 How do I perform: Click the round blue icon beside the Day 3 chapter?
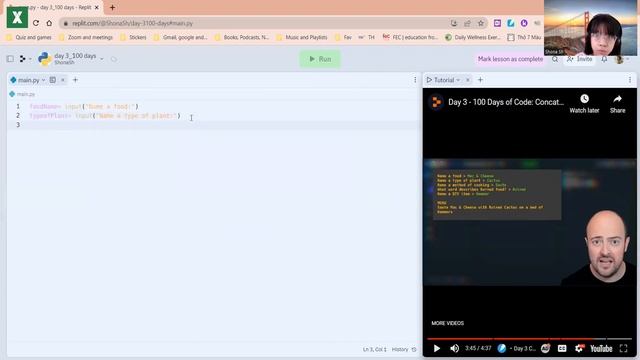[x=502, y=349]
